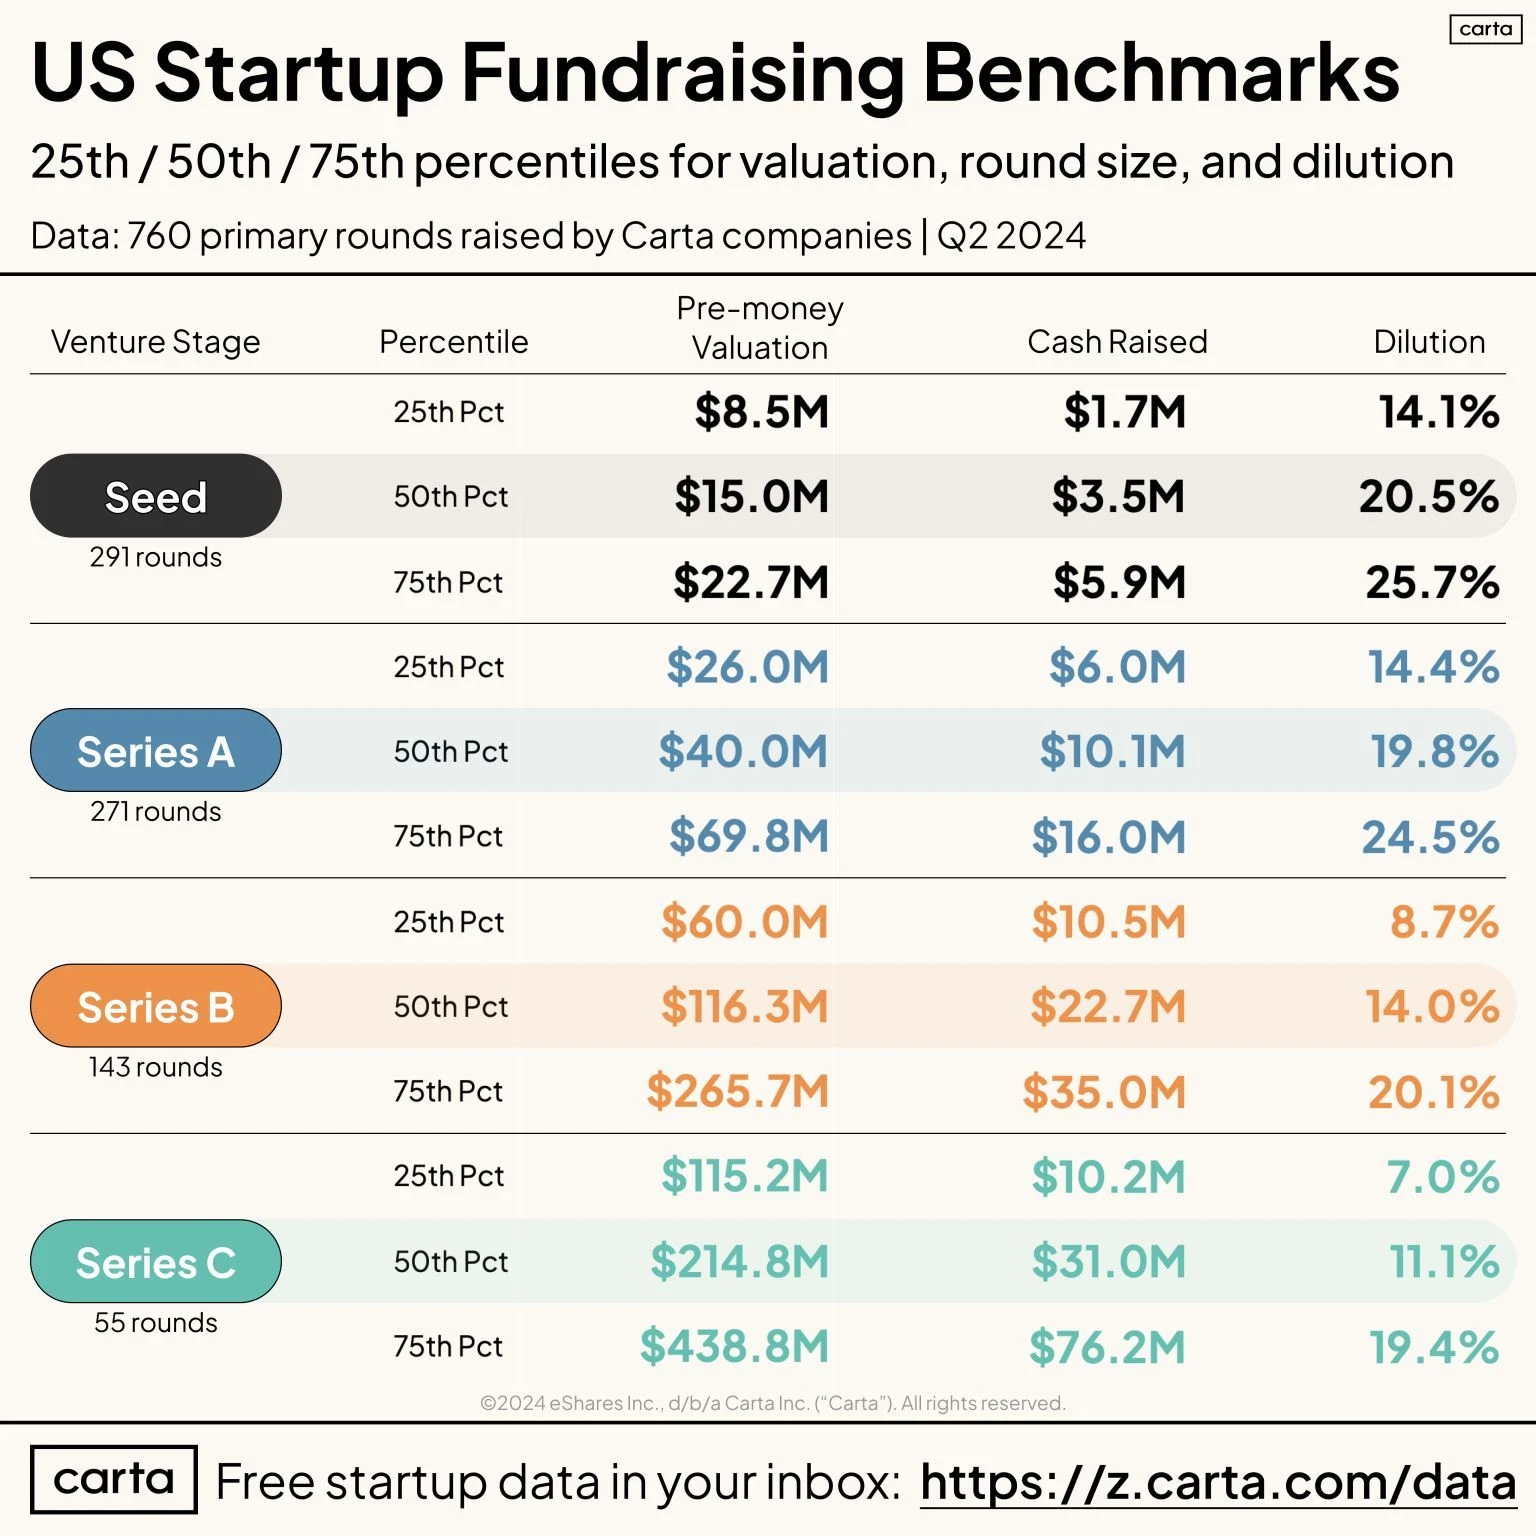Viewport: 1536px width, 1536px height.
Task: Open the z.carta.com/data link
Action: coord(1218,1482)
